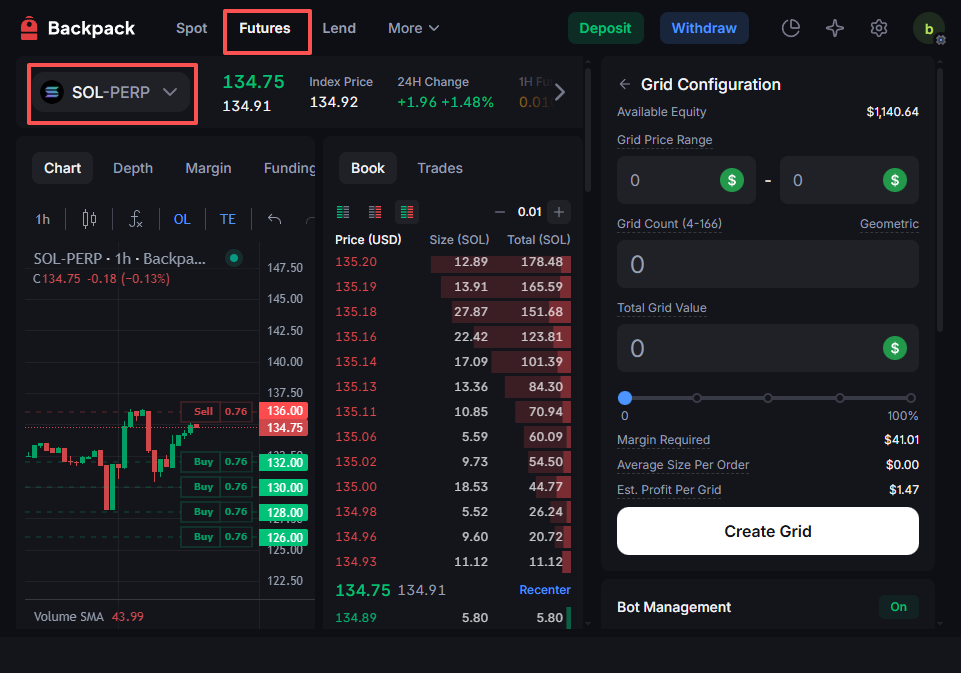Open the indicators fx icon
Image resolution: width=961 pixels, height=673 pixels.
coord(136,219)
